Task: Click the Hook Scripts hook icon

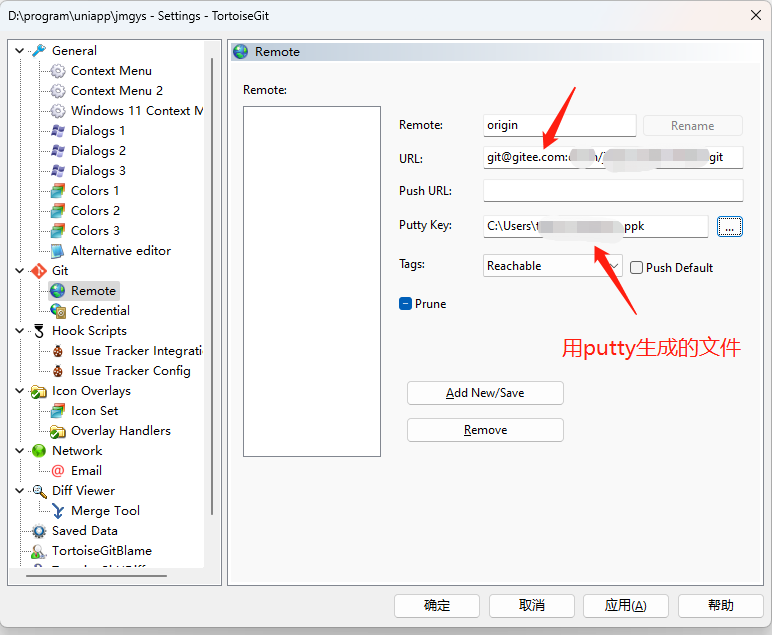Action: pyautogui.click(x=39, y=331)
